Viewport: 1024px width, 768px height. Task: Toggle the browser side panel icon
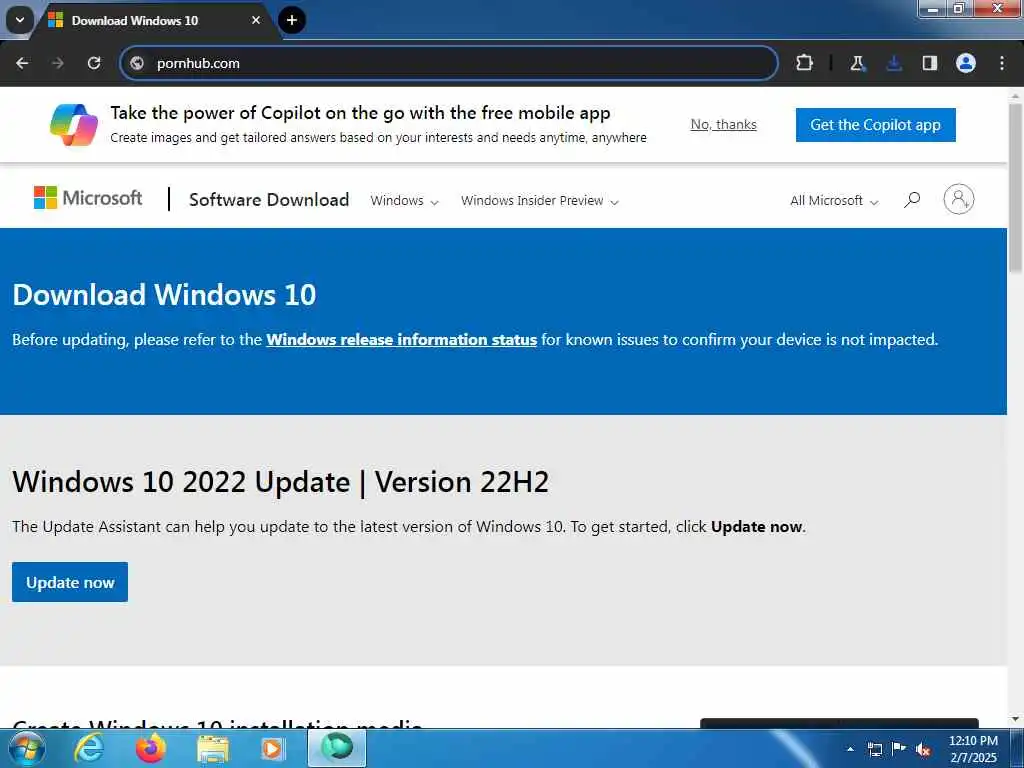pos(930,63)
